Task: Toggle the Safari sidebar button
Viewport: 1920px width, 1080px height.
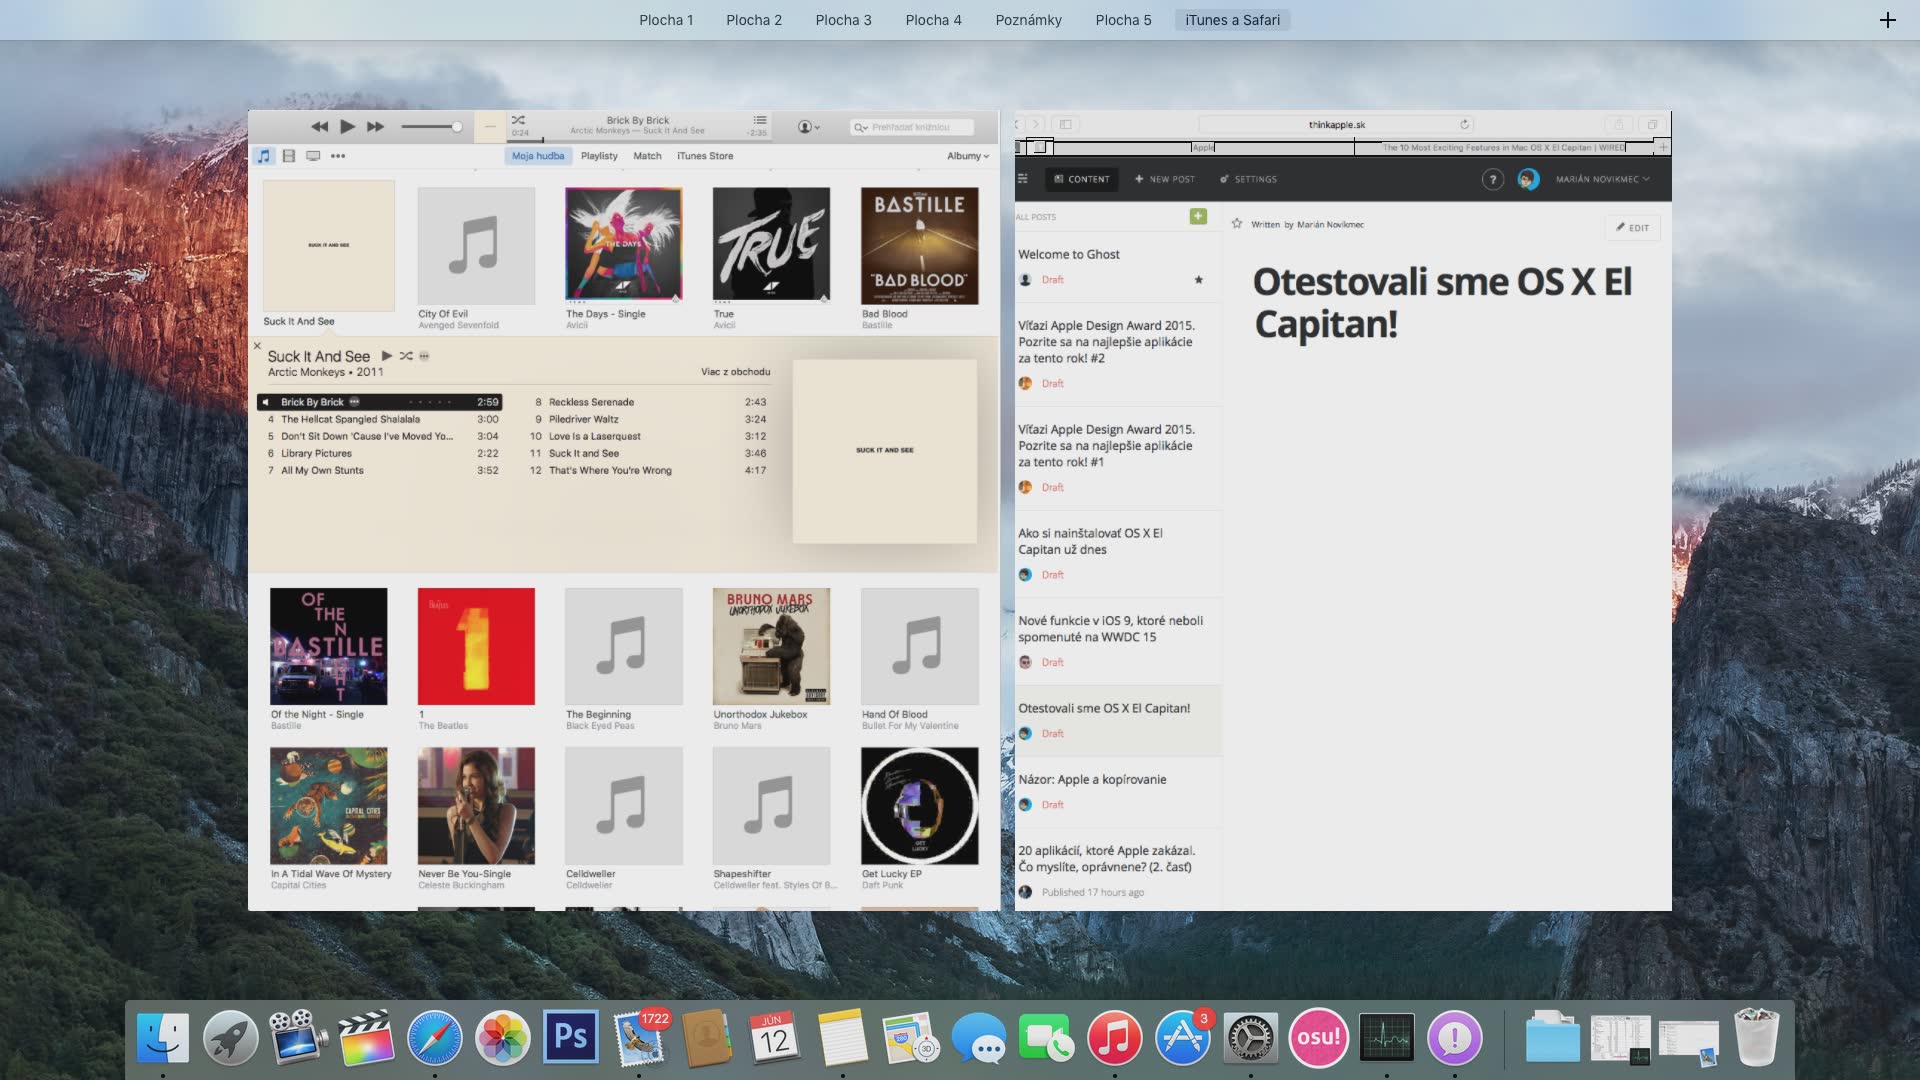Action: point(1066,125)
